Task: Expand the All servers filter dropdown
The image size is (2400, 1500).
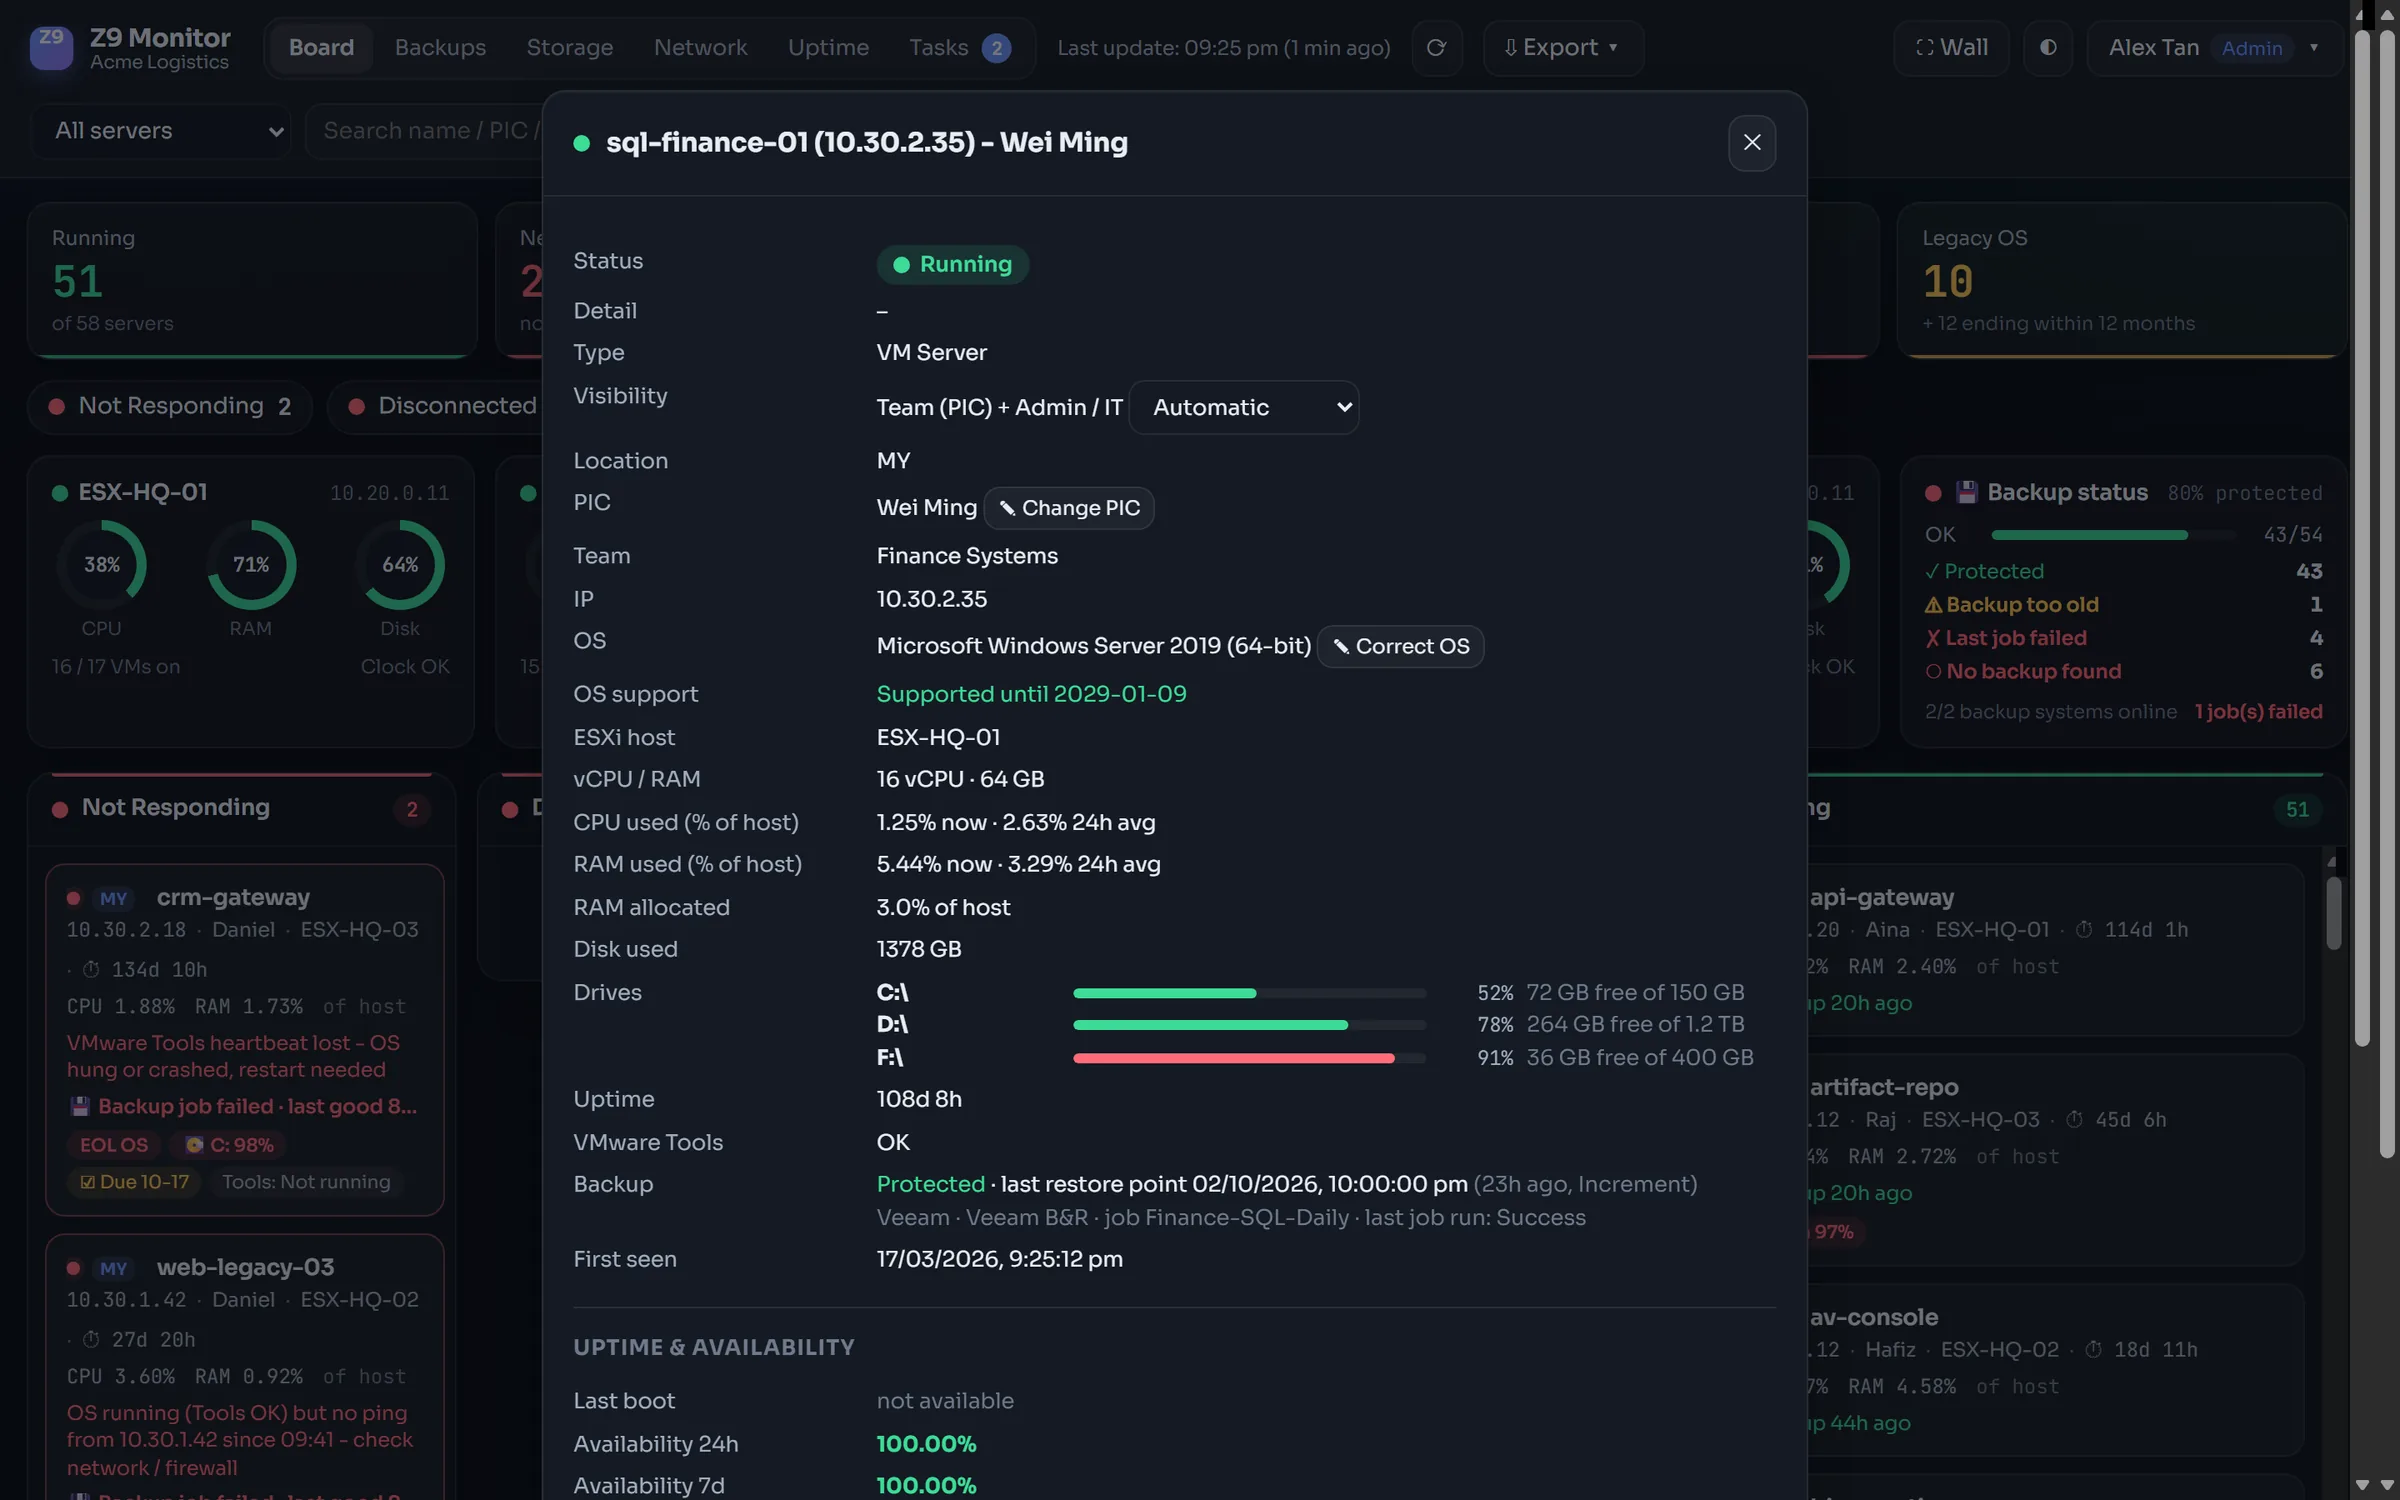Action: click(x=162, y=130)
